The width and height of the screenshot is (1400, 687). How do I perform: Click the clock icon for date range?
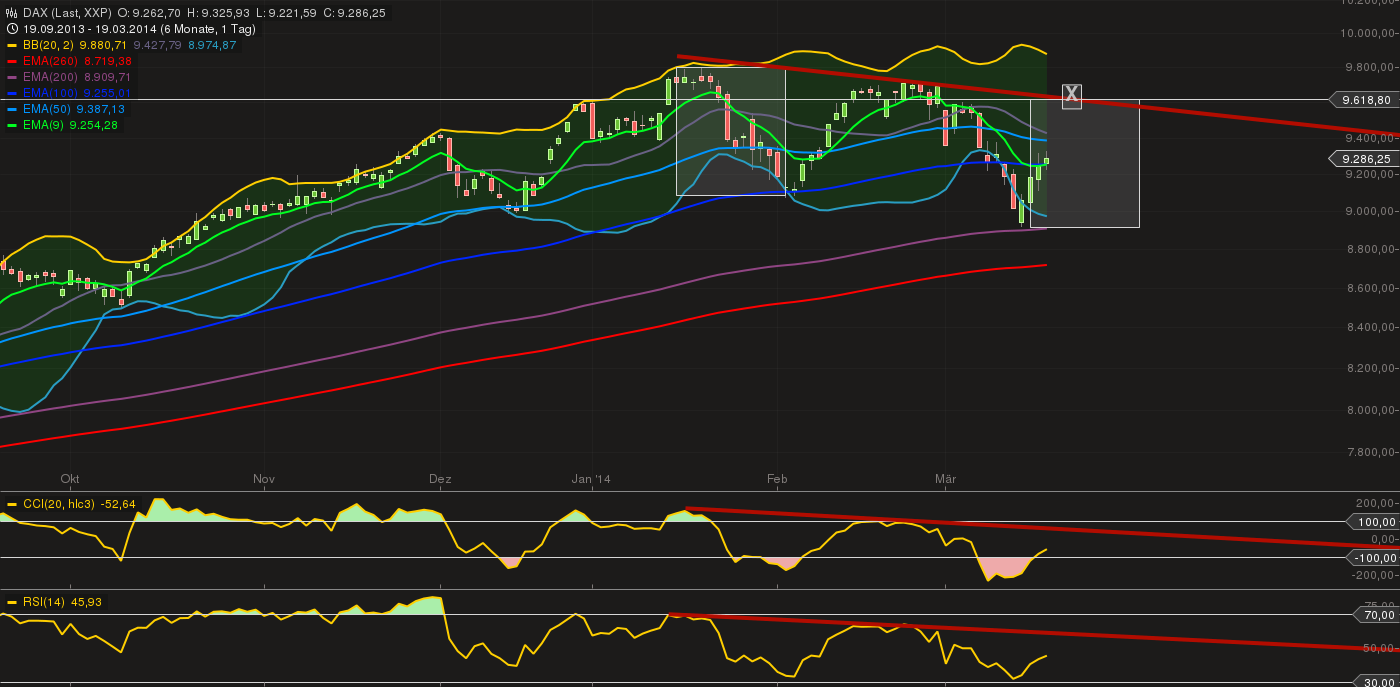pos(11,29)
